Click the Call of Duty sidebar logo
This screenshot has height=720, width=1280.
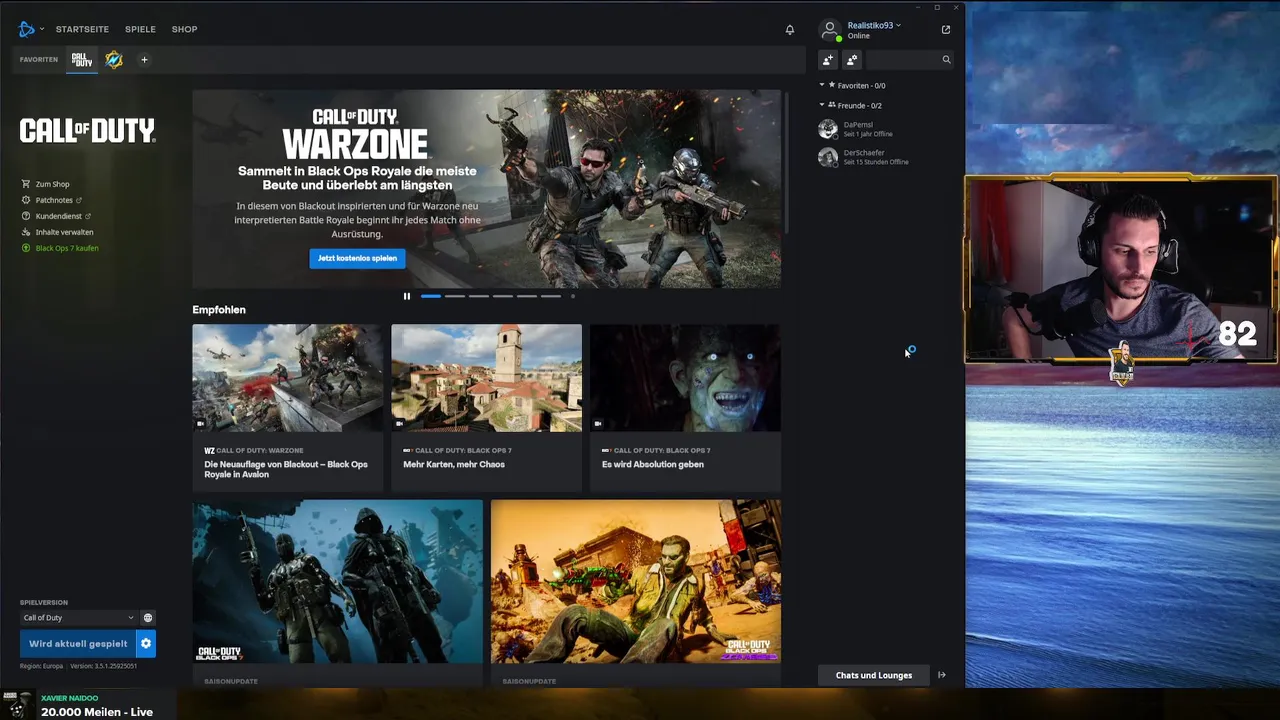tap(87, 130)
